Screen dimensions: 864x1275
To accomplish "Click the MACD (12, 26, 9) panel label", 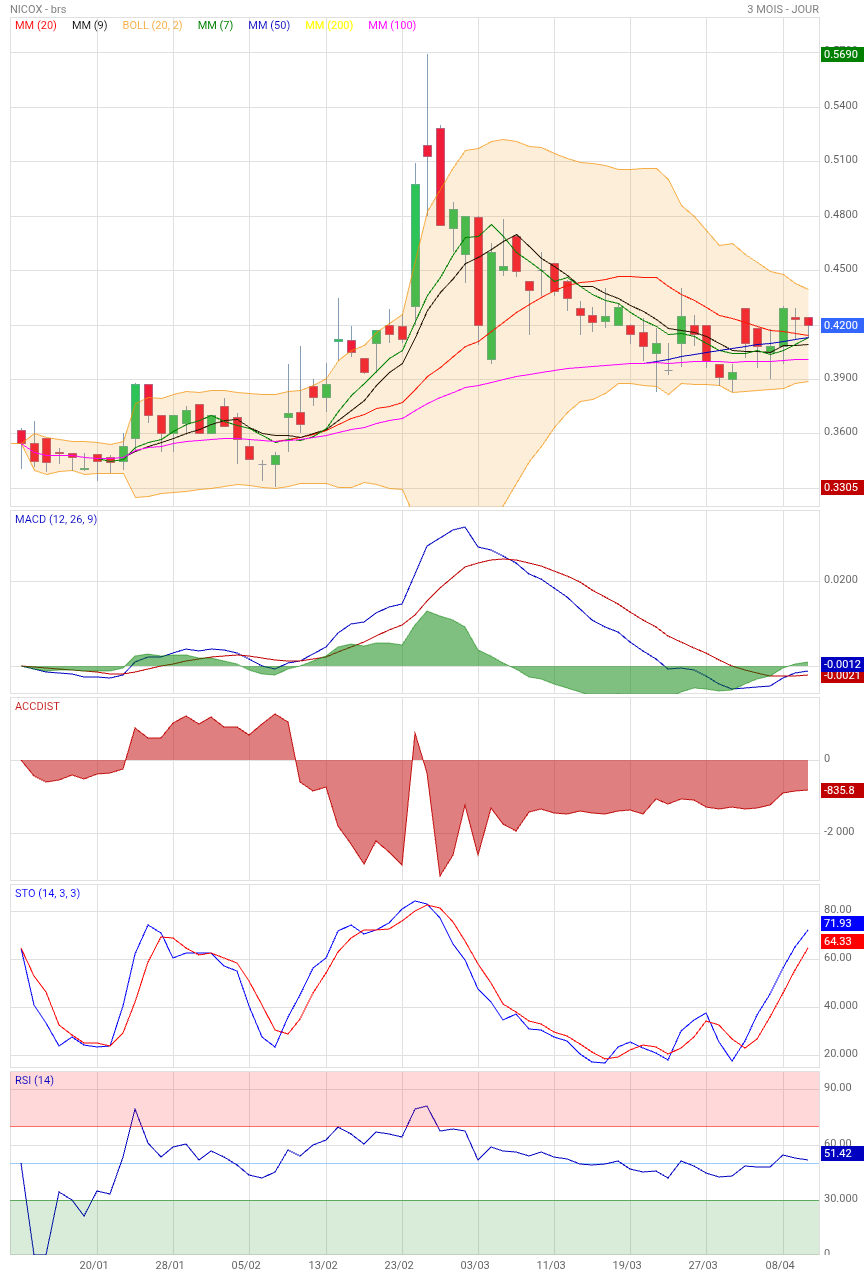I will 56,519.
